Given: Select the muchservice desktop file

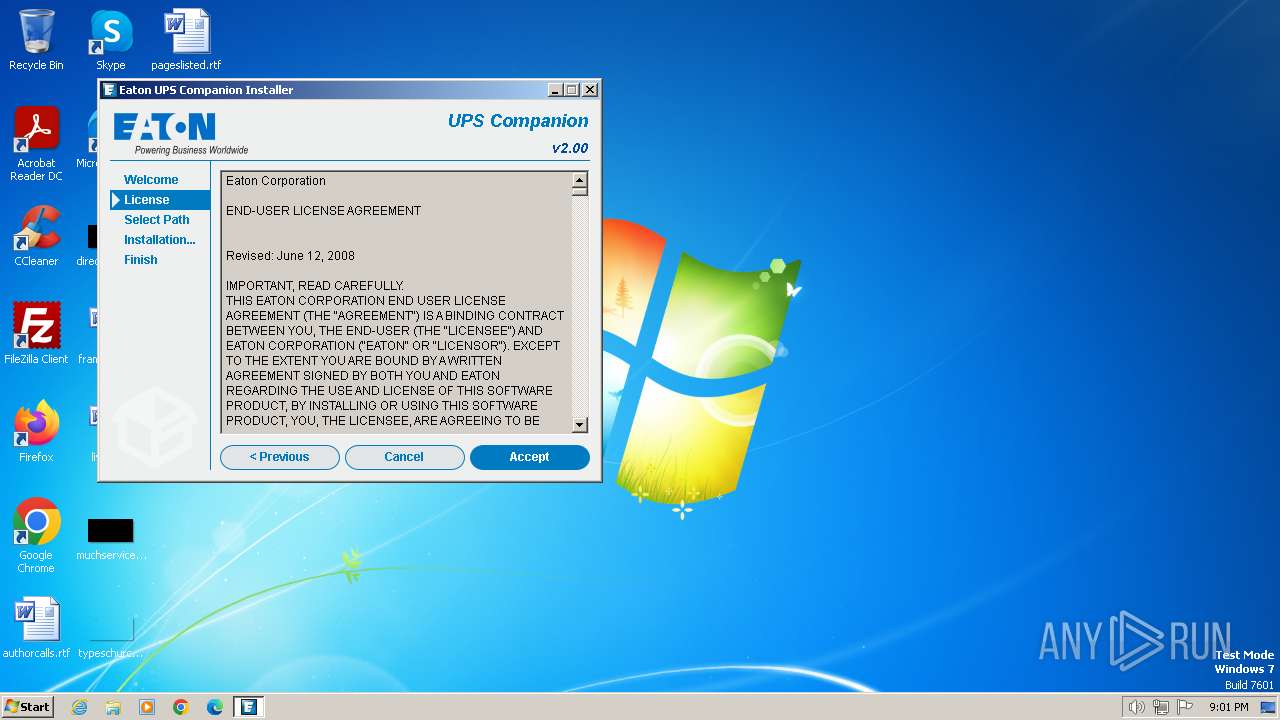Looking at the screenshot, I should coord(111,538).
